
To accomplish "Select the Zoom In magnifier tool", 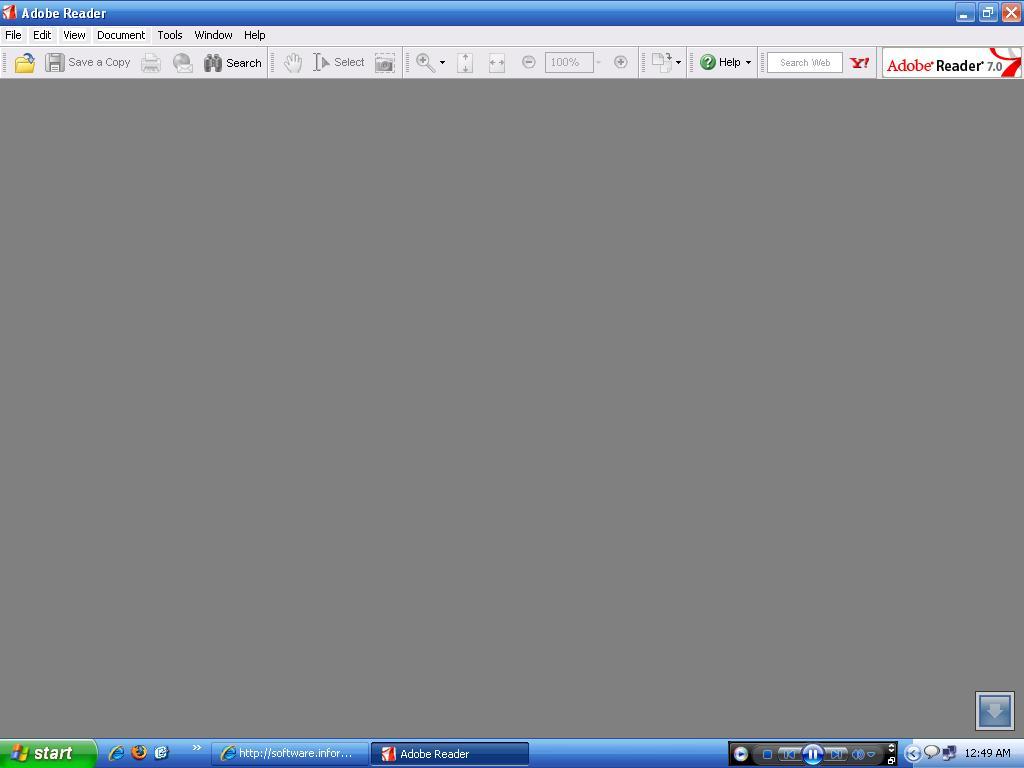I will tap(424, 62).
